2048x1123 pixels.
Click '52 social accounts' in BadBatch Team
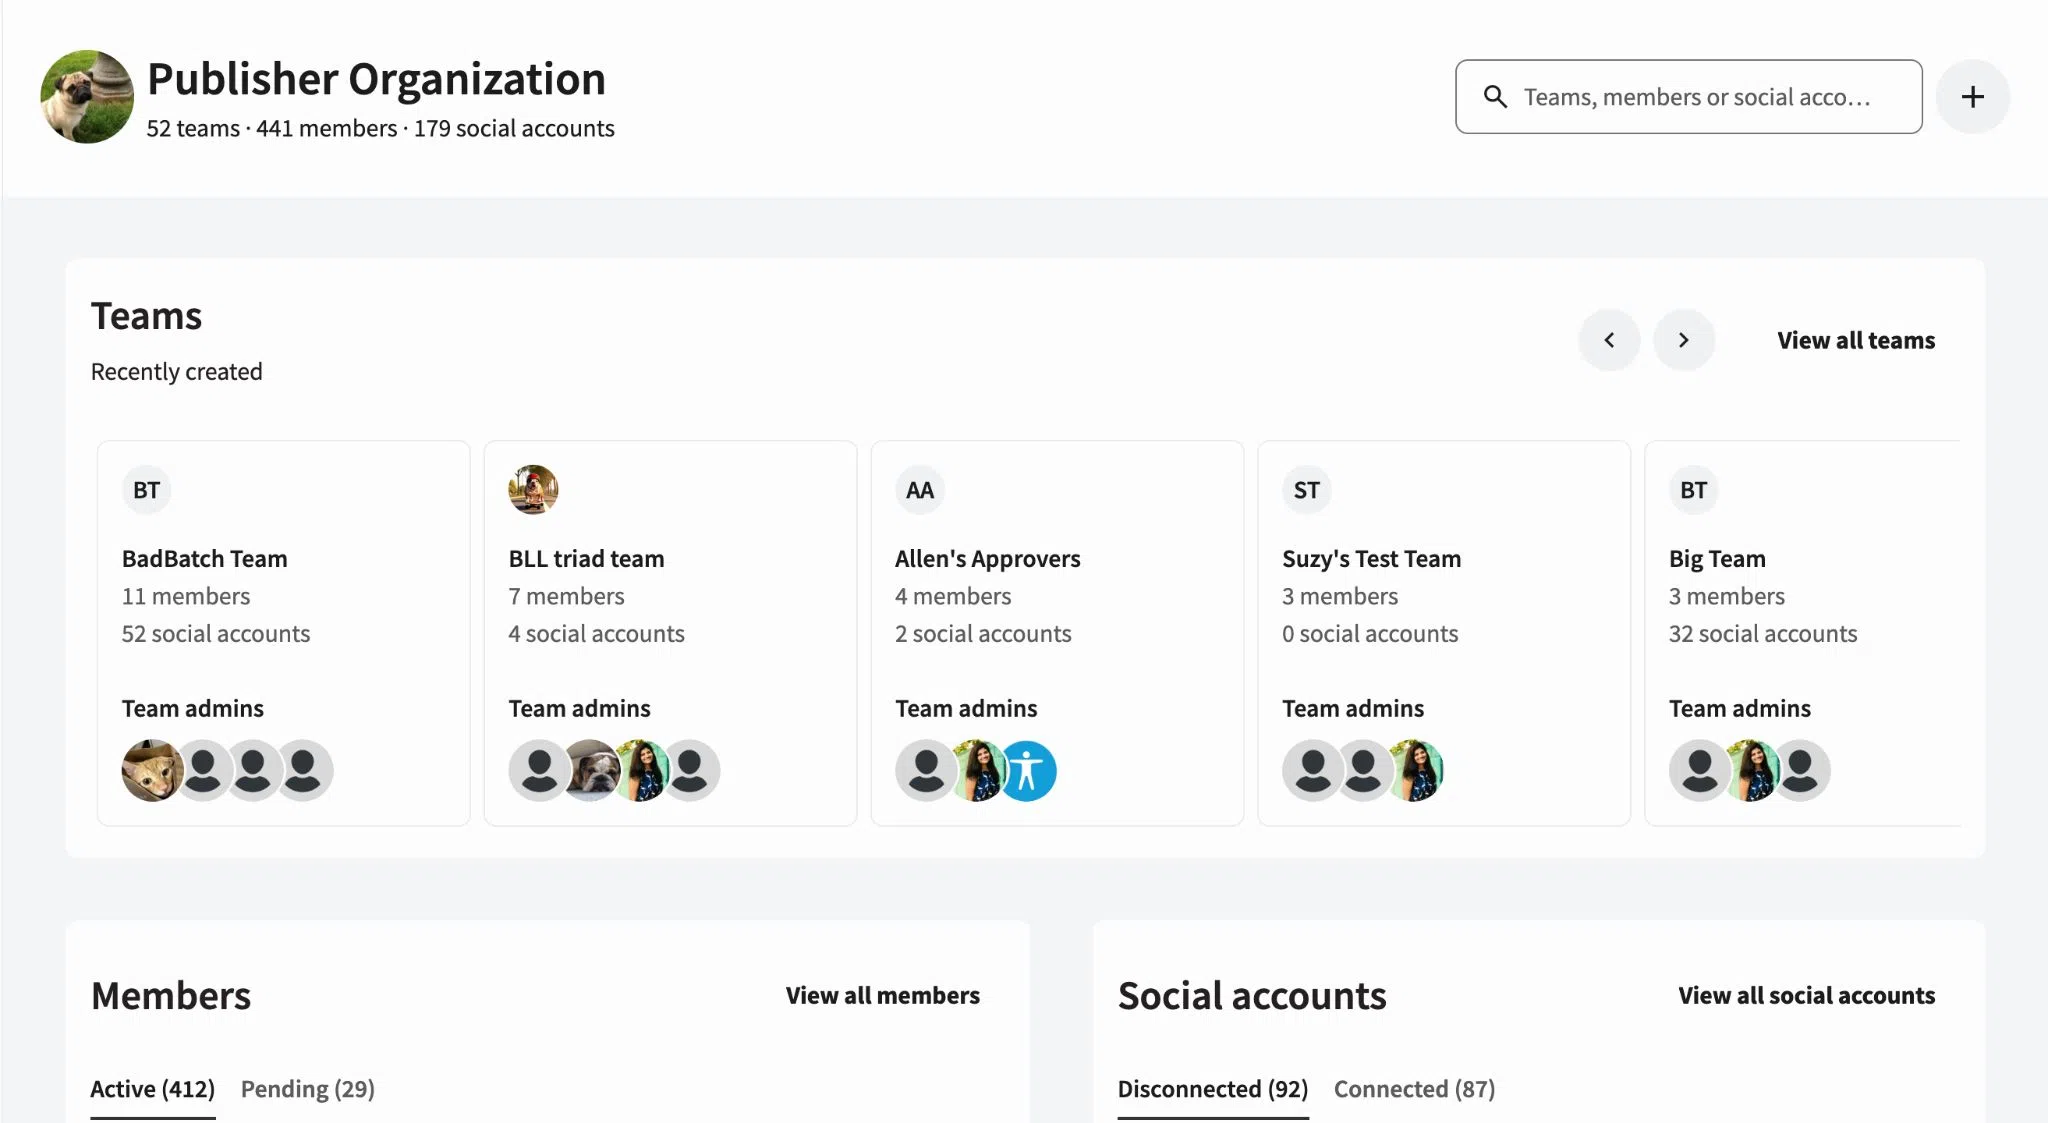pyautogui.click(x=216, y=634)
